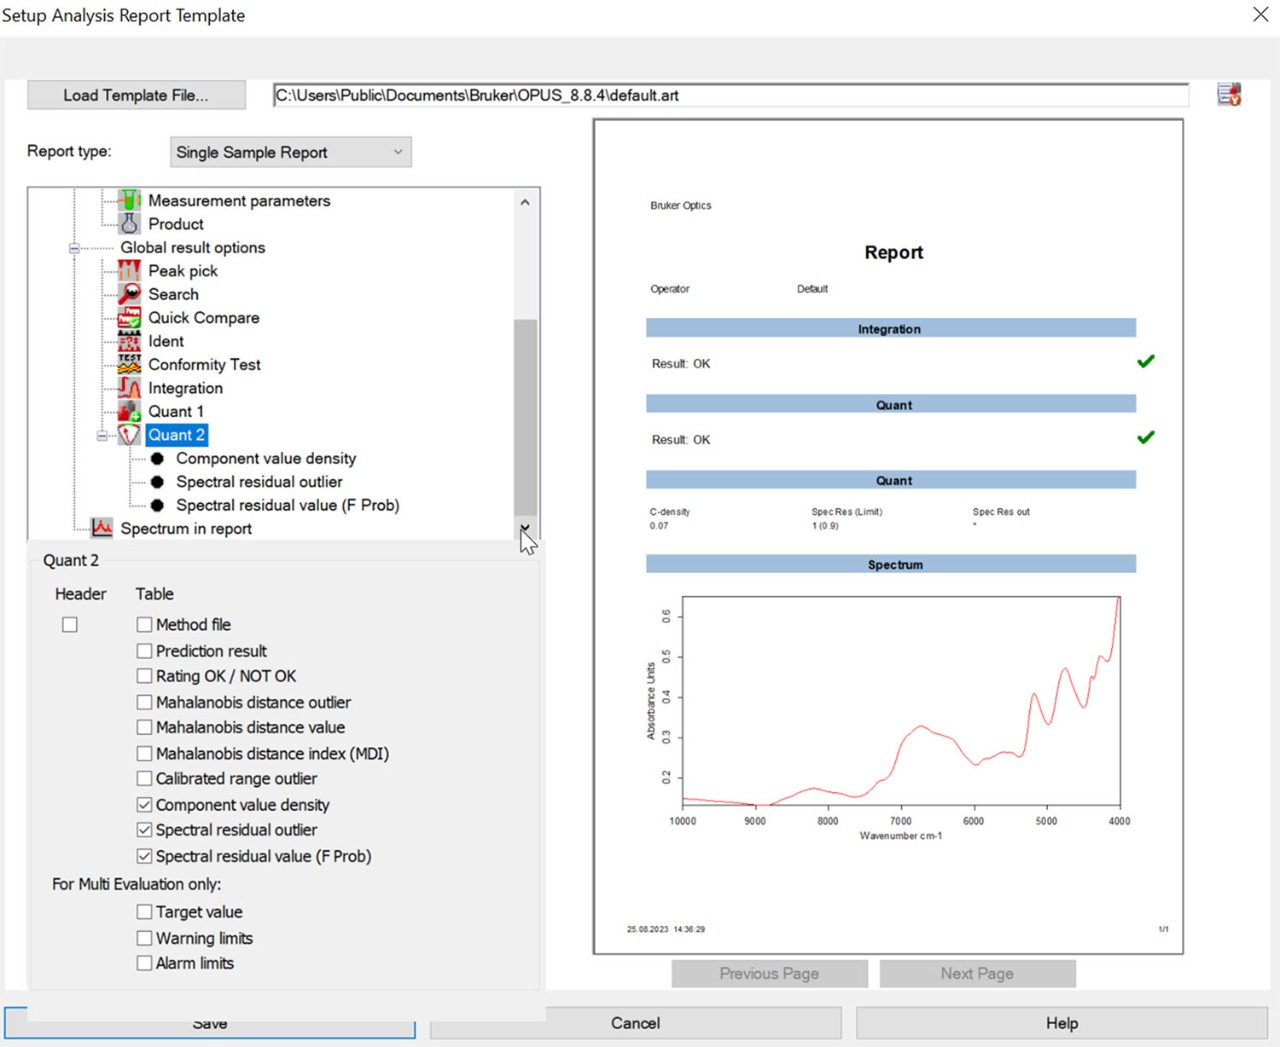The width and height of the screenshot is (1280, 1047).
Task: Select the Quant 2 tree item
Action: [177, 435]
